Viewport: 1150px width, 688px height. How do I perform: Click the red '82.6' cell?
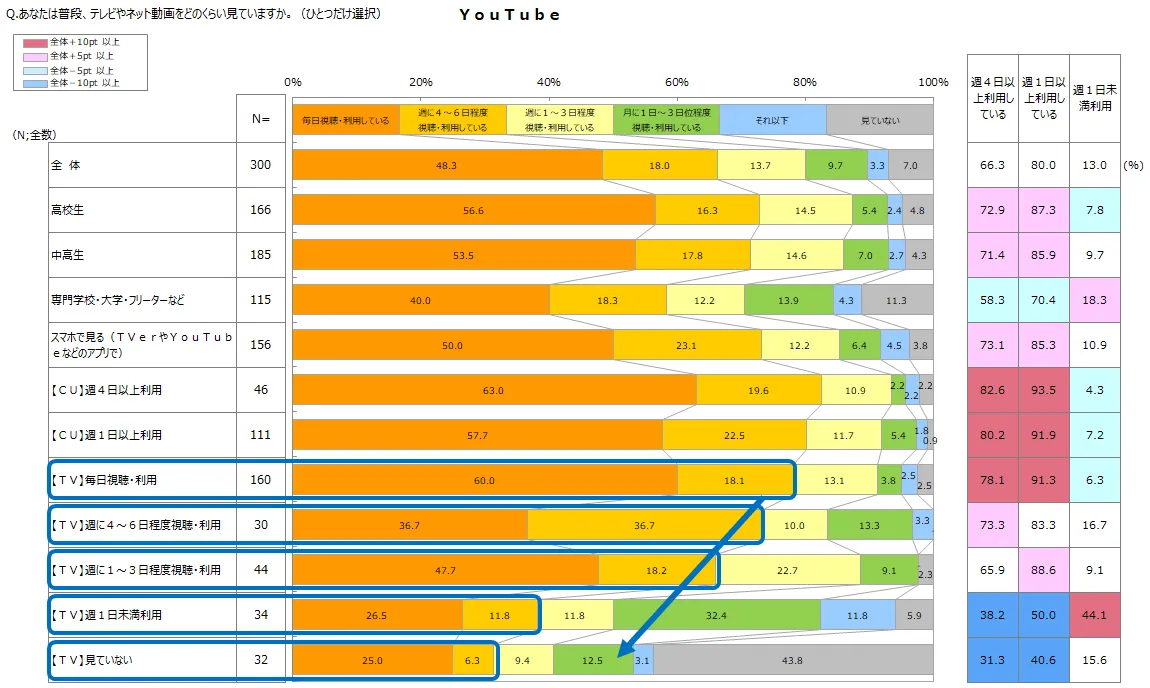[992, 390]
